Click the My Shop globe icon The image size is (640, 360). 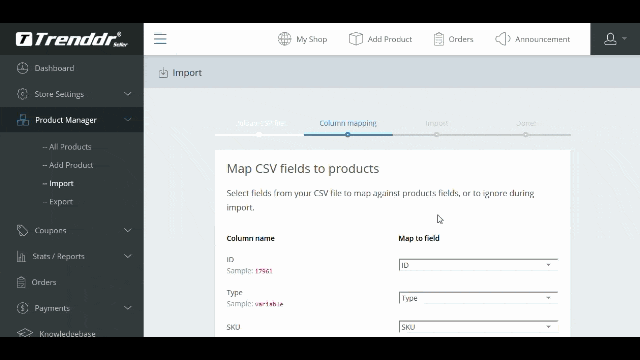coord(284,39)
